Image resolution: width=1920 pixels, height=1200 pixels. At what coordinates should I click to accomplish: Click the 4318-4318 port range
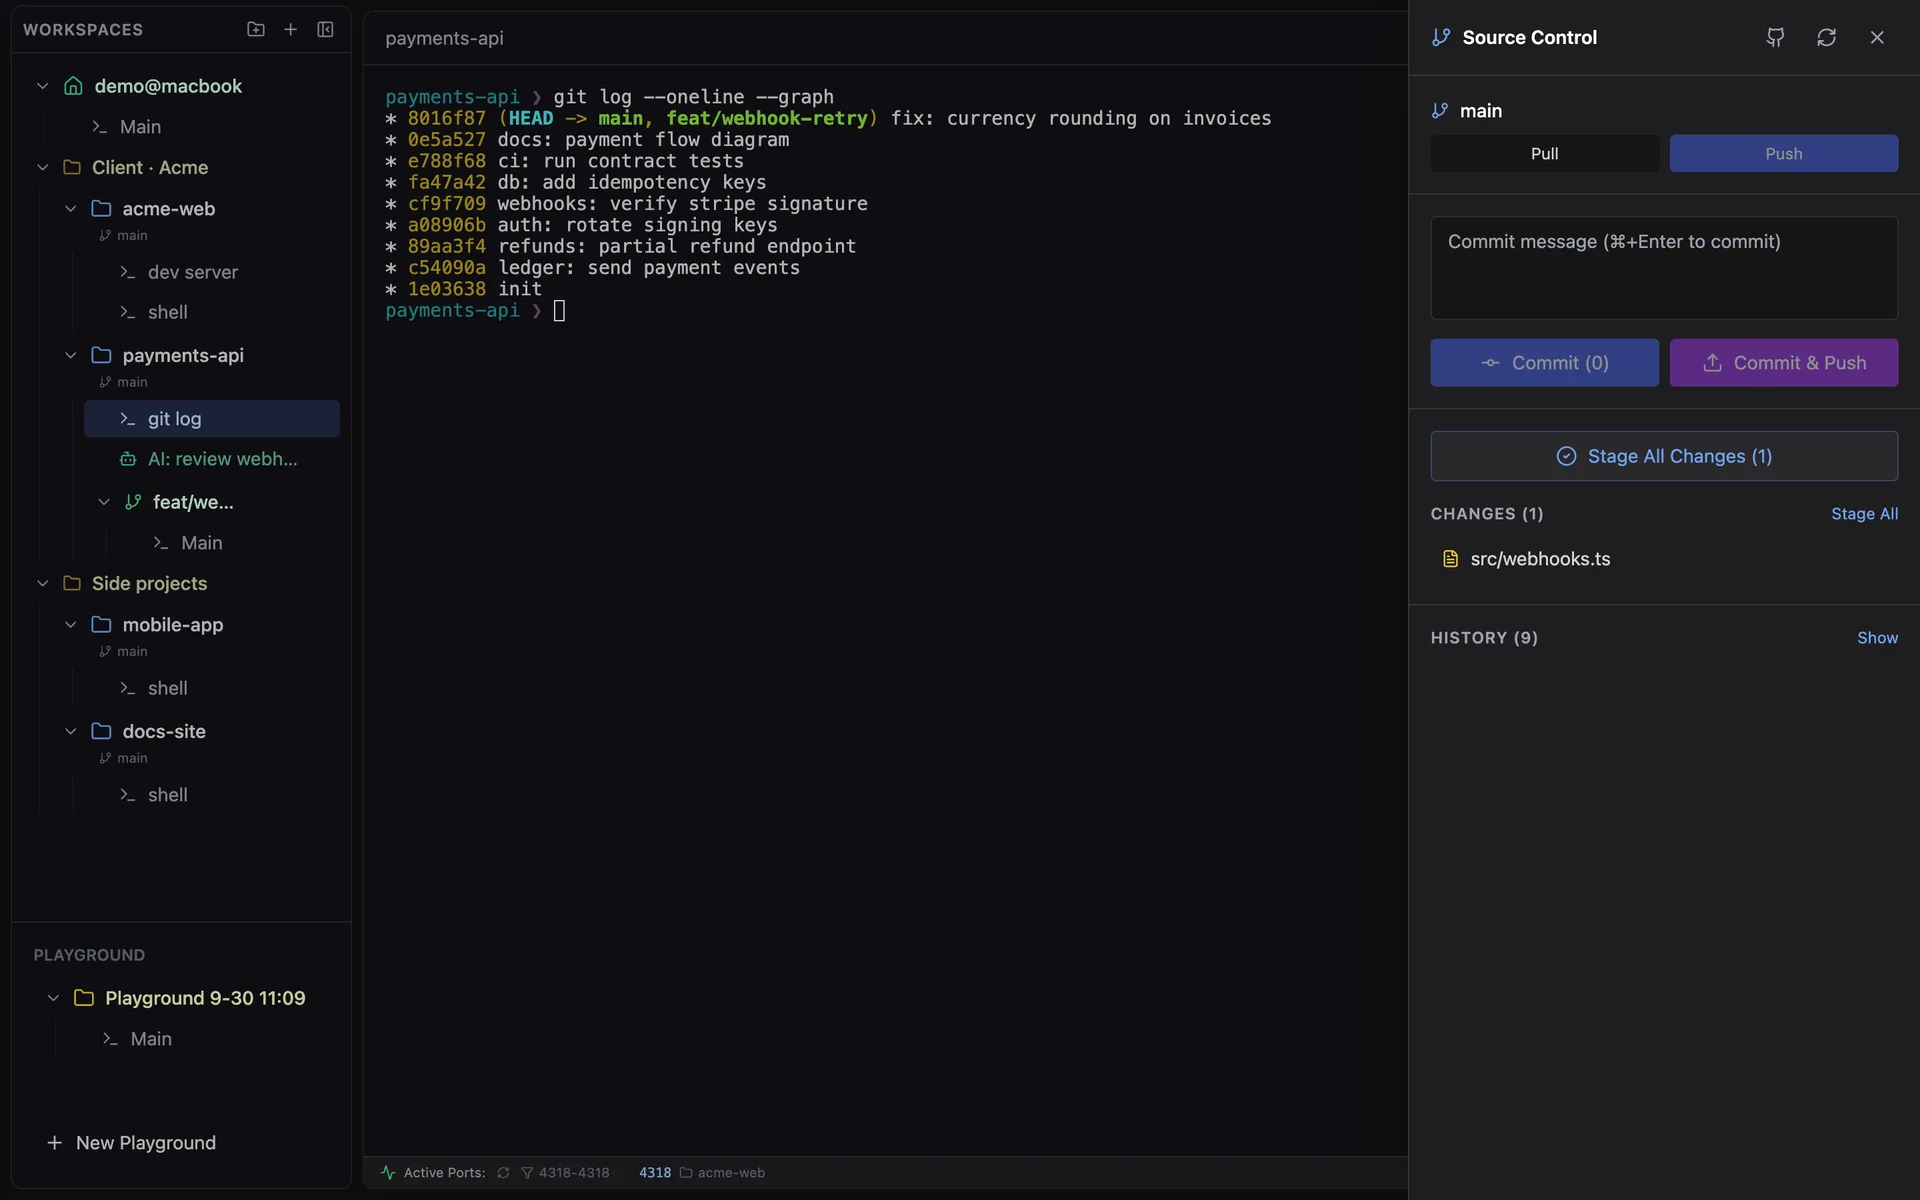coord(574,1173)
